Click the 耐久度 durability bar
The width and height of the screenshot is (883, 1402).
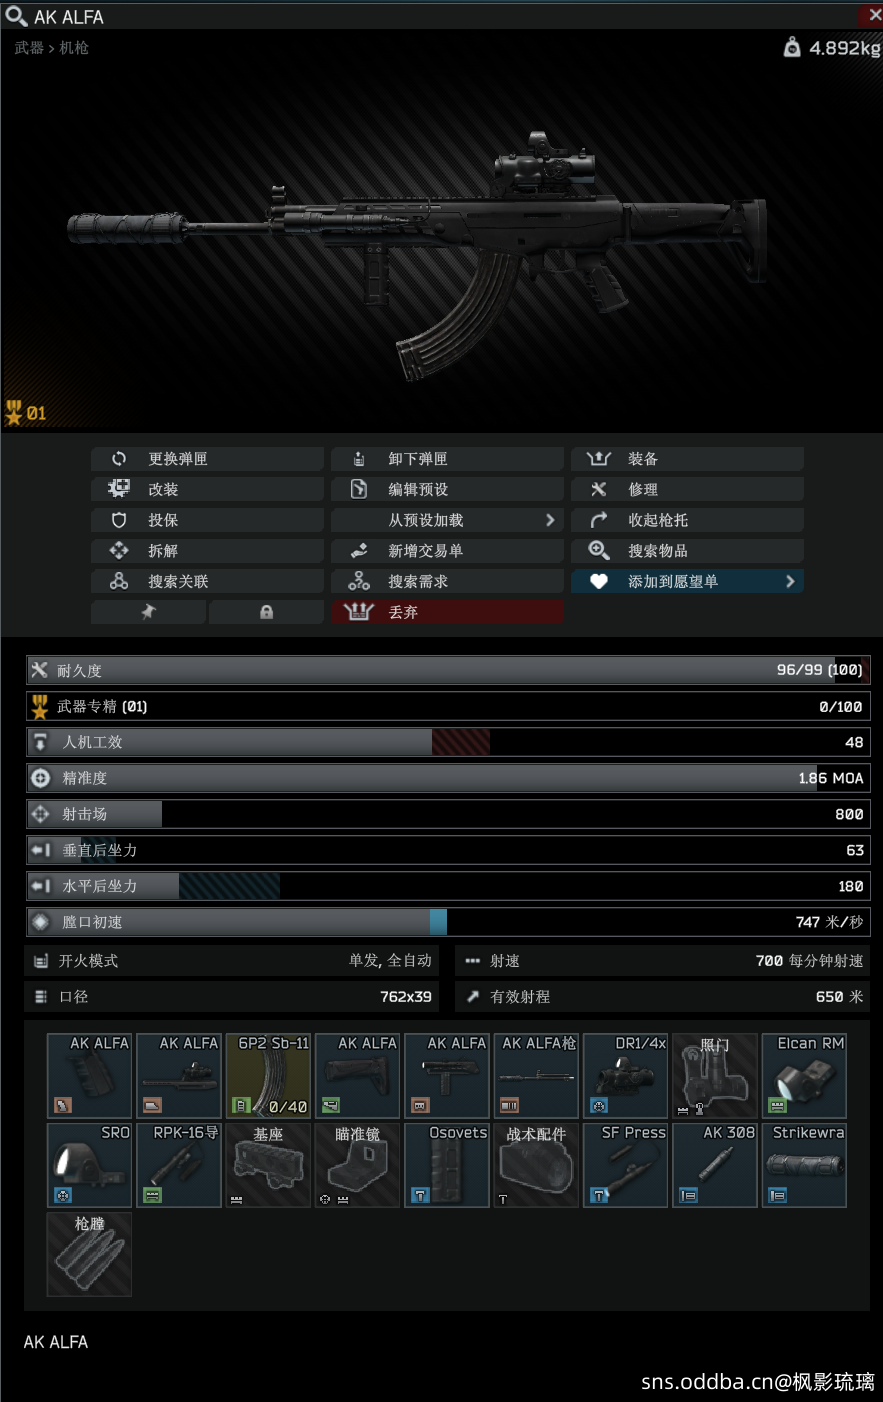point(448,670)
